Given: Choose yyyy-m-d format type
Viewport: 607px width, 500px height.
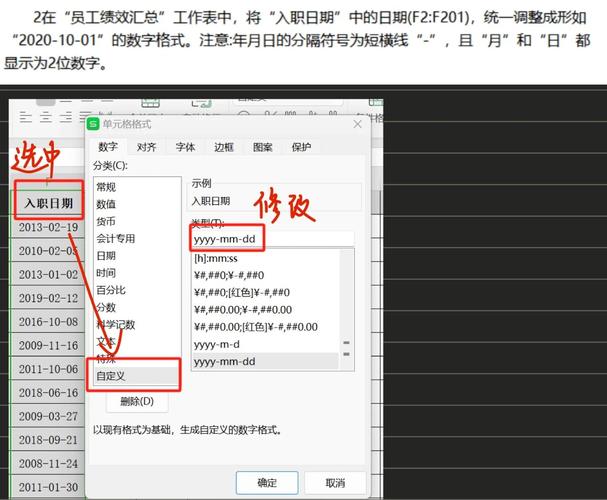Looking at the screenshot, I should pos(266,344).
